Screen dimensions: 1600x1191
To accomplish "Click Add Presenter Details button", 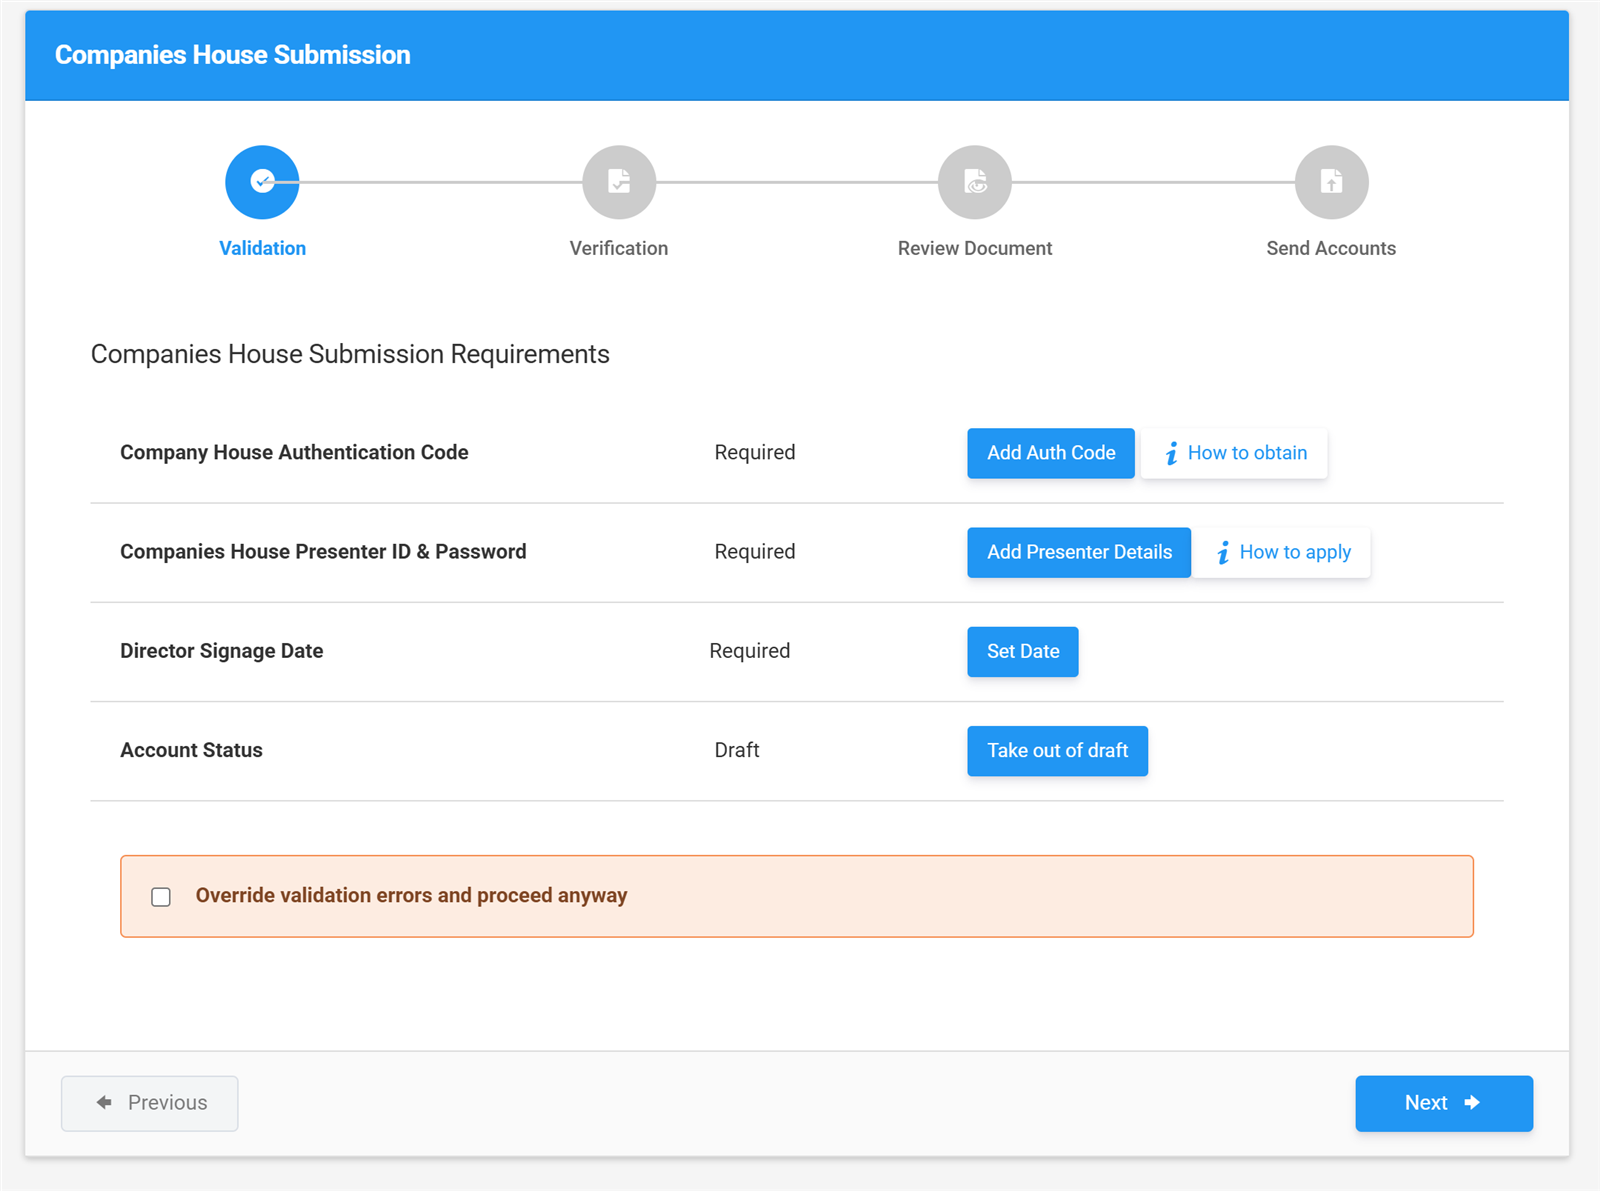I will 1079,552.
